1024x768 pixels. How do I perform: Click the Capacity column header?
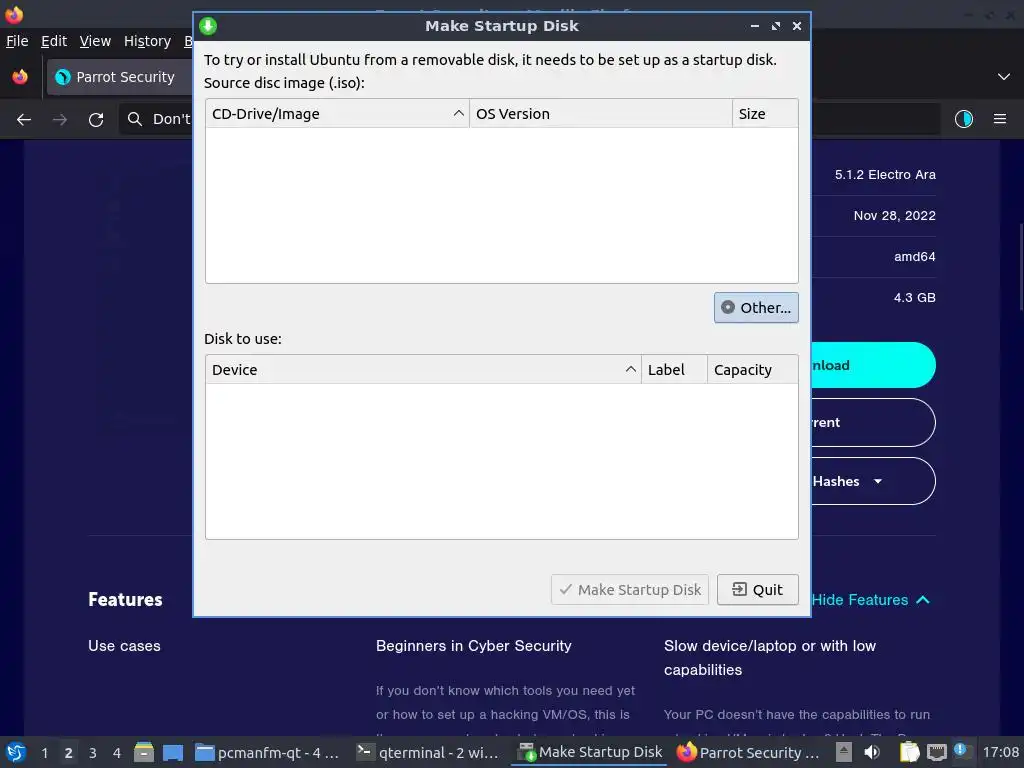(x=752, y=370)
